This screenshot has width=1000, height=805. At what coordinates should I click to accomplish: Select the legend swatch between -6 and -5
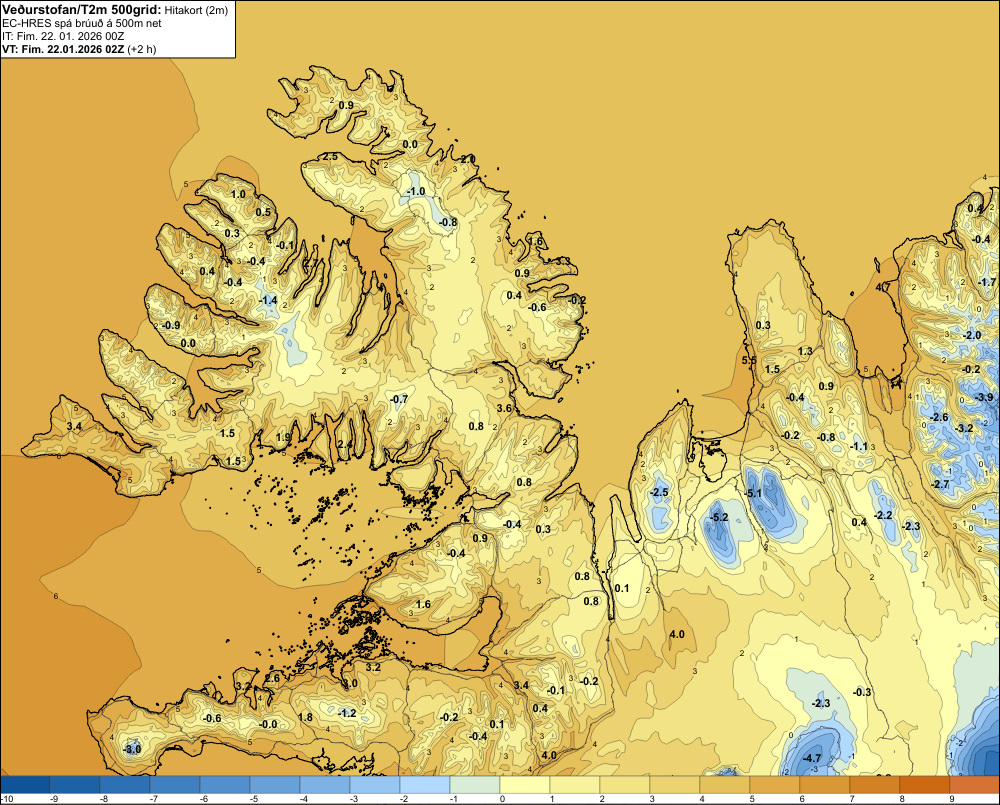click(224, 784)
